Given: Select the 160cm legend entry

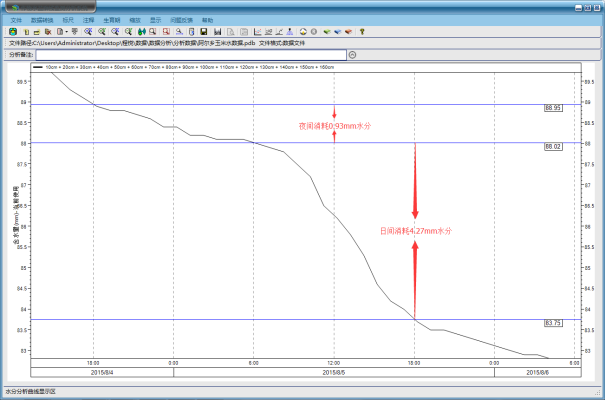Looking at the screenshot, I should (x=327, y=67).
